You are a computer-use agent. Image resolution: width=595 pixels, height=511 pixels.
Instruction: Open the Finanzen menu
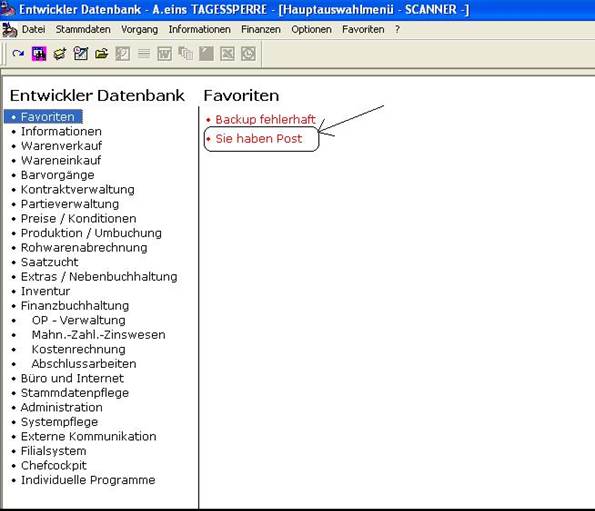click(261, 30)
